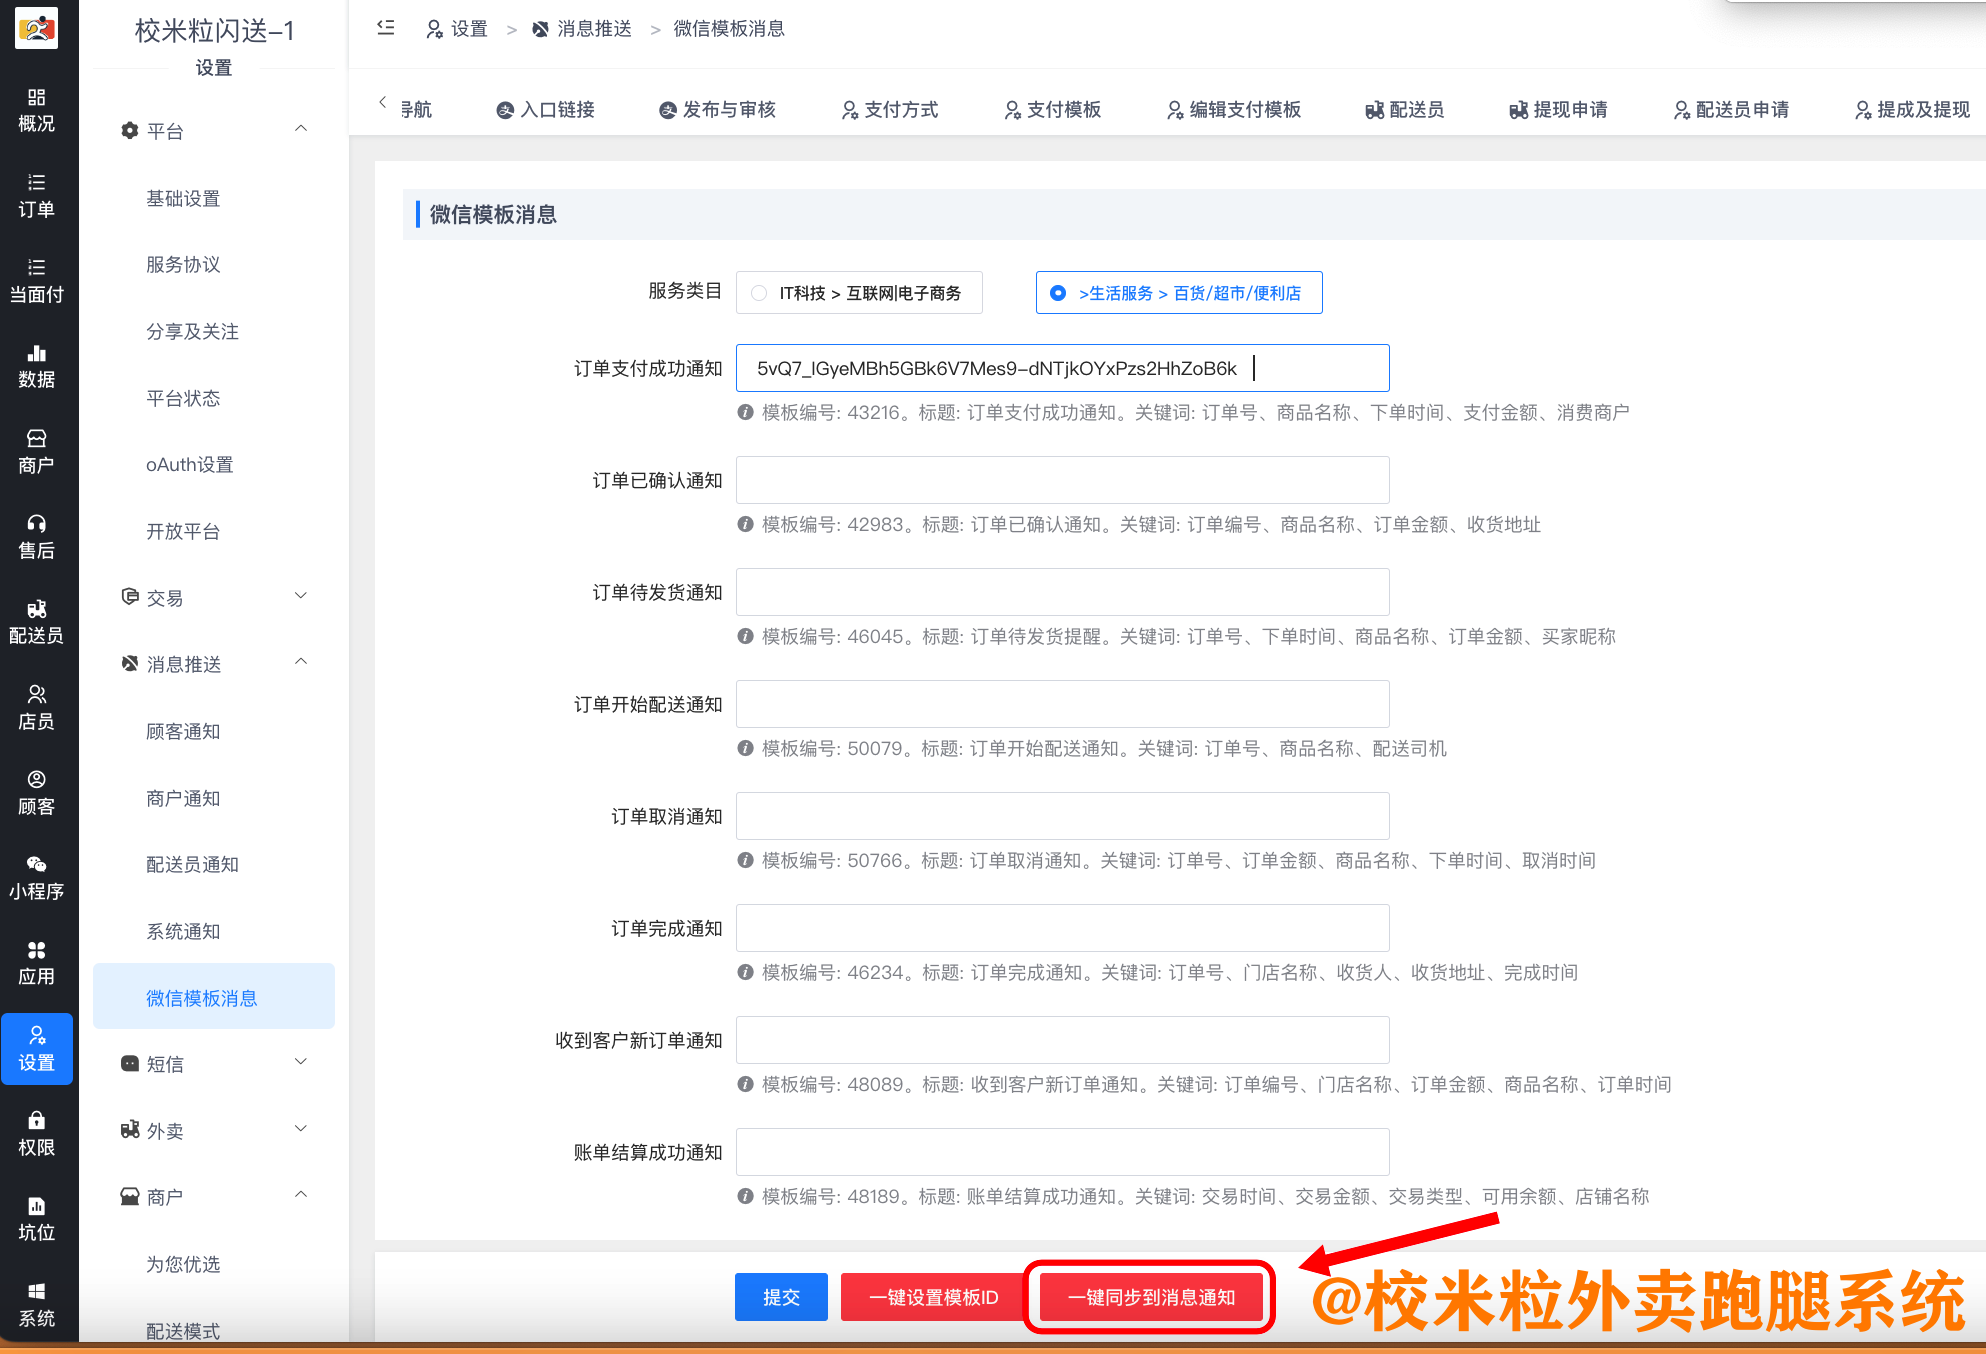Select the 订单 icon in the sidebar
This screenshot has height=1354, width=1986.
point(38,193)
